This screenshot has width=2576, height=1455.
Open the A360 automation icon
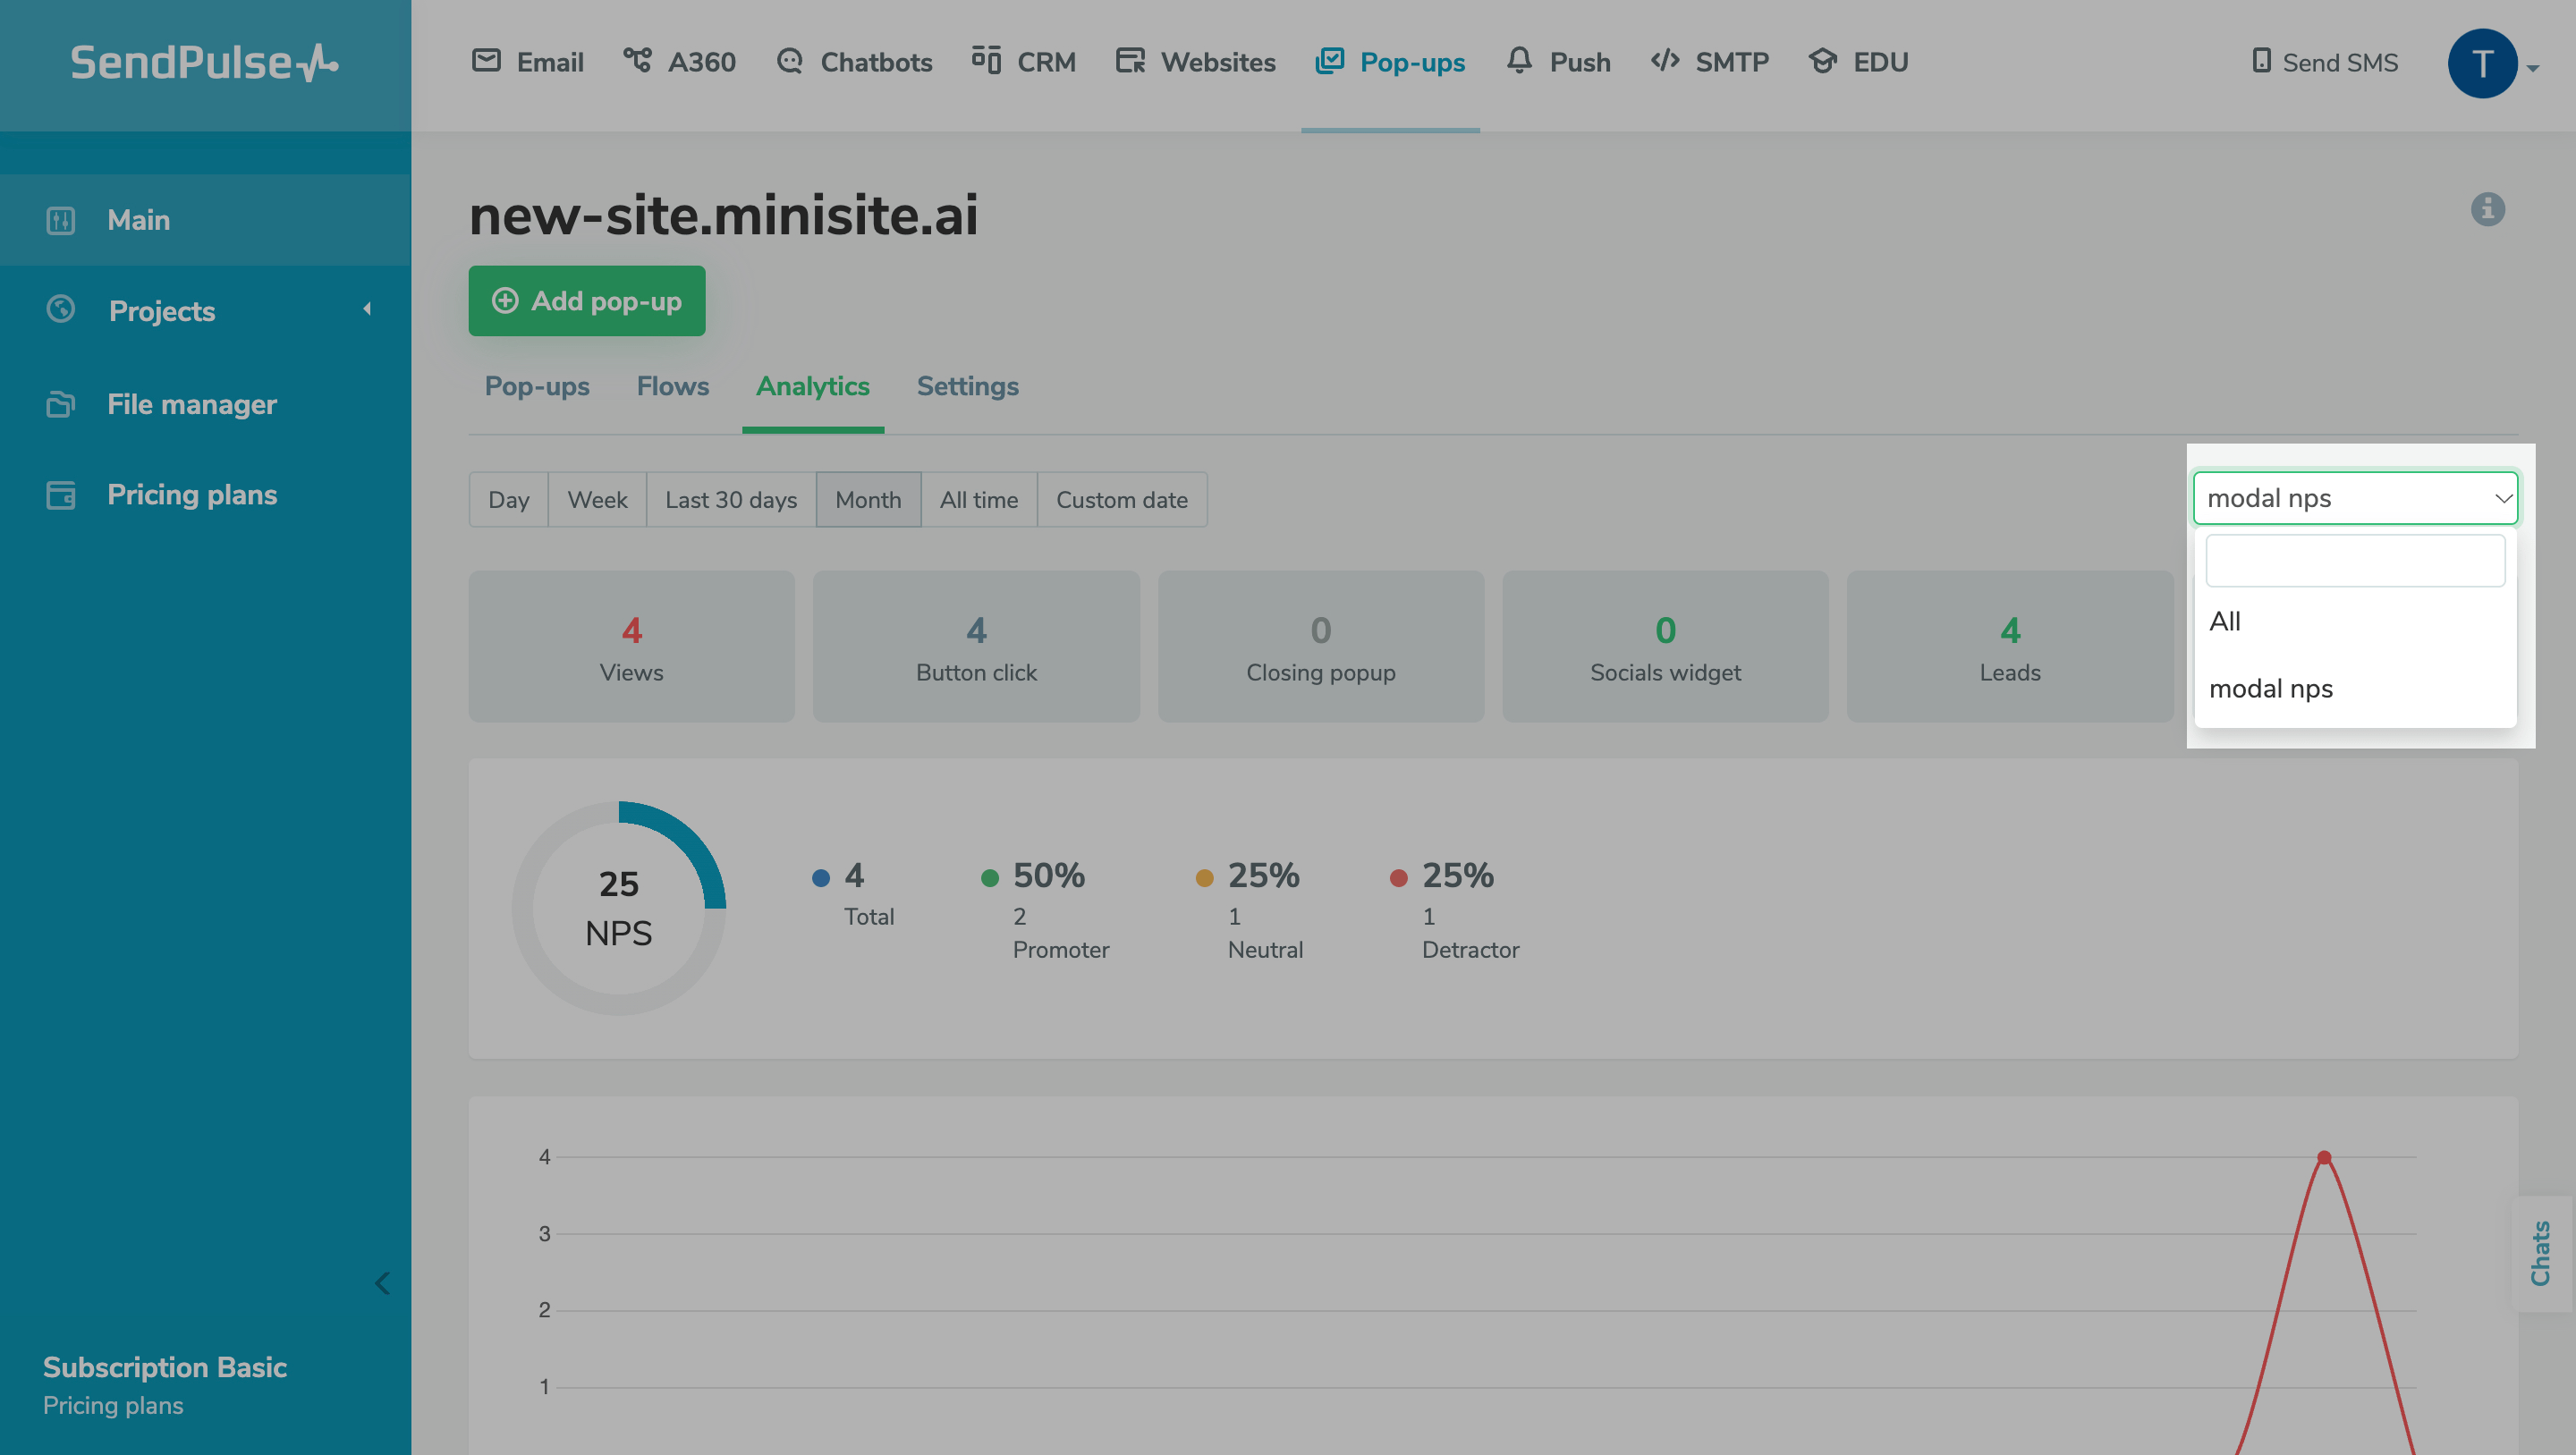[x=637, y=61]
